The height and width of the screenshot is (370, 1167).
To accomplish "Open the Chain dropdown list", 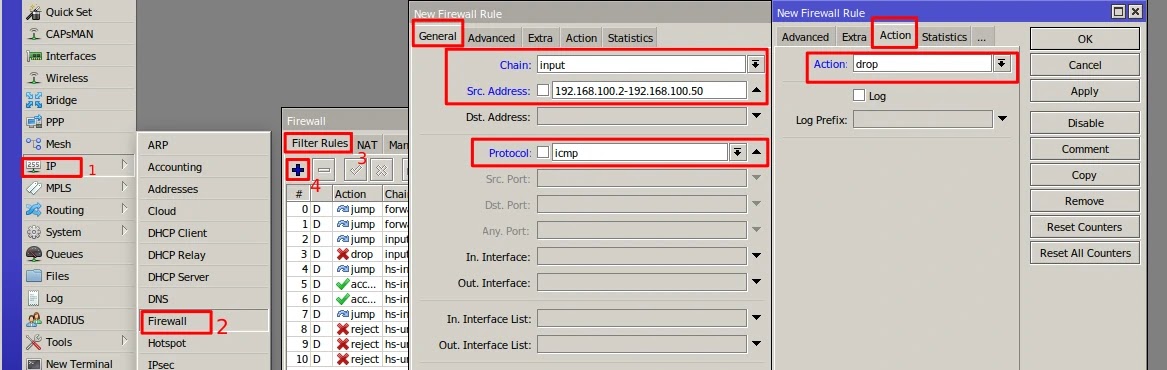I will click(x=756, y=65).
